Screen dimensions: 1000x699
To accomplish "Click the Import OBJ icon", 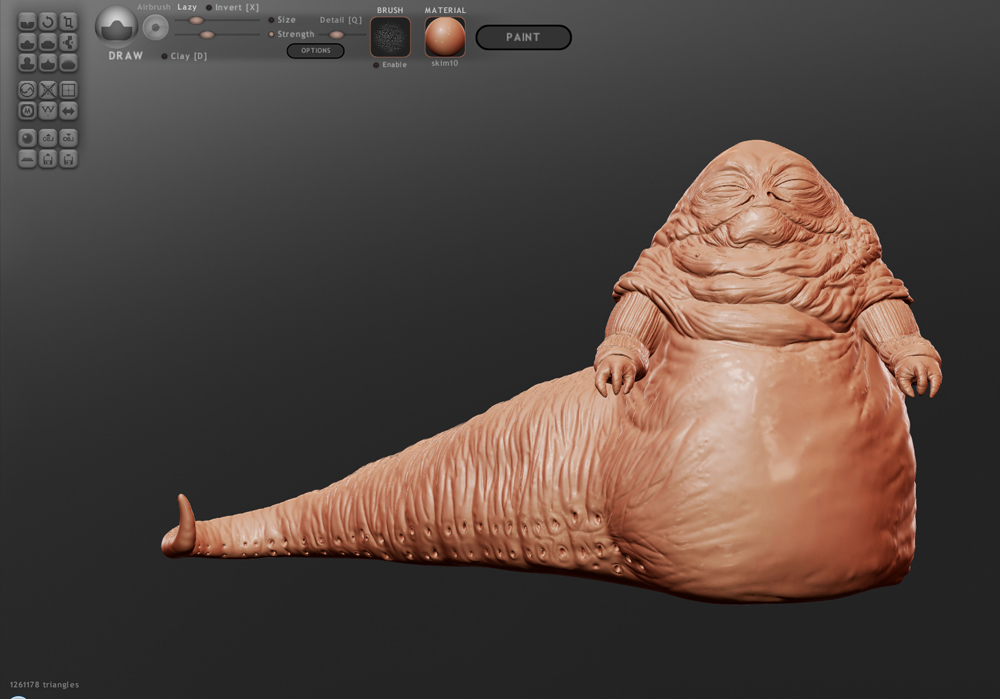I will pyautogui.click(x=48, y=138).
